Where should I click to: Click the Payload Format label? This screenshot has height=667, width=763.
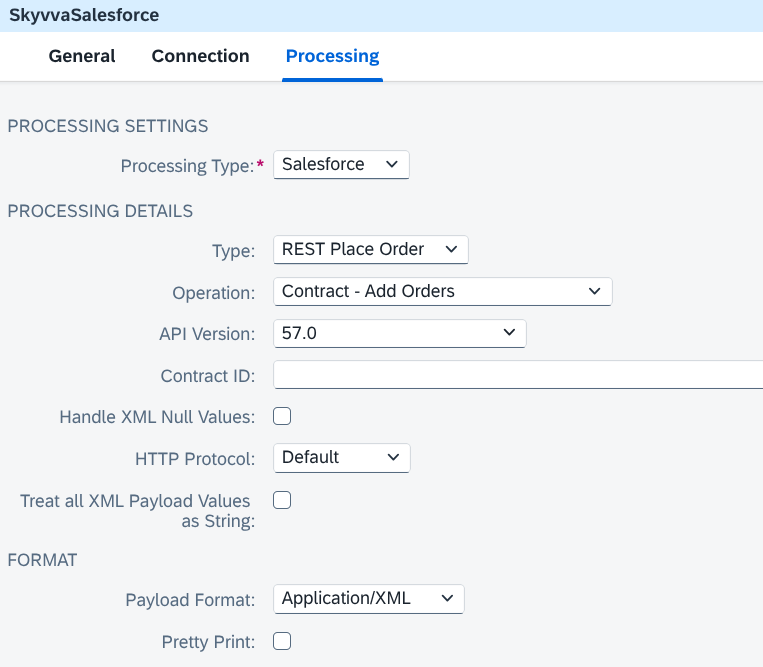[190, 600]
